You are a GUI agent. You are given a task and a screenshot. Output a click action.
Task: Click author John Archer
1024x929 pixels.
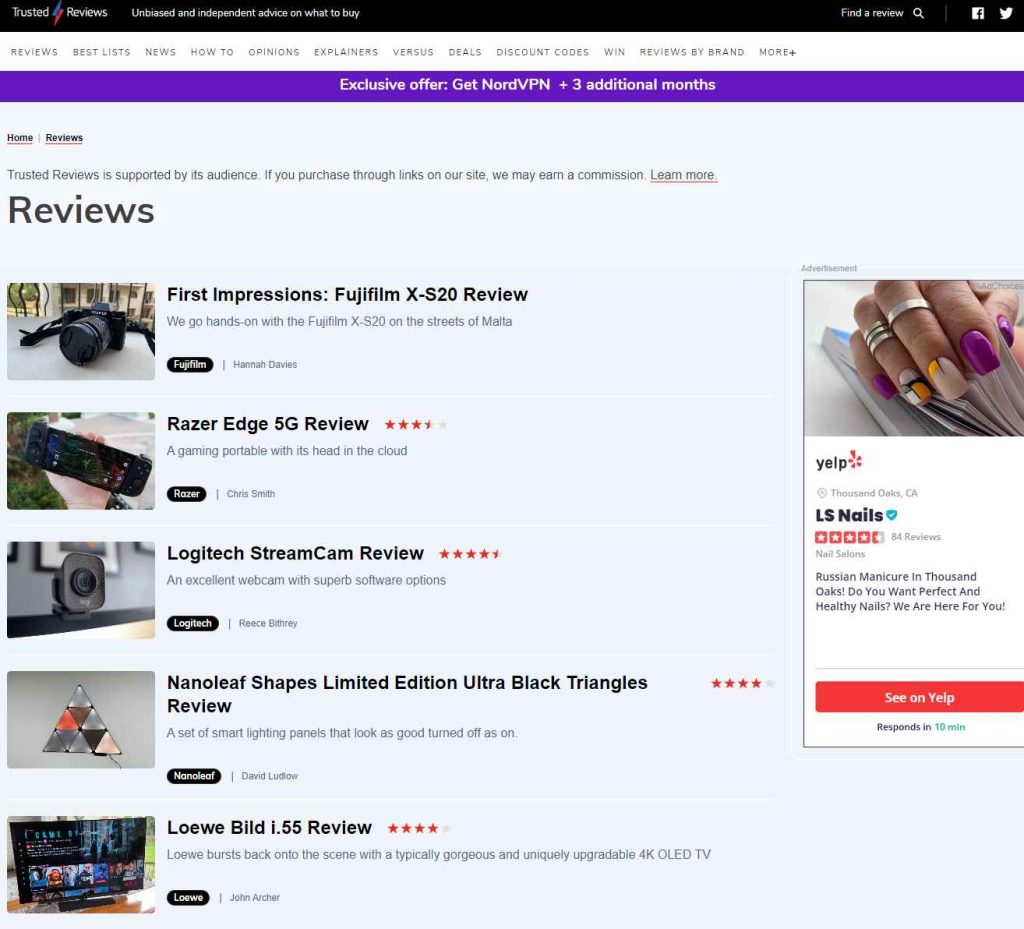click(255, 897)
